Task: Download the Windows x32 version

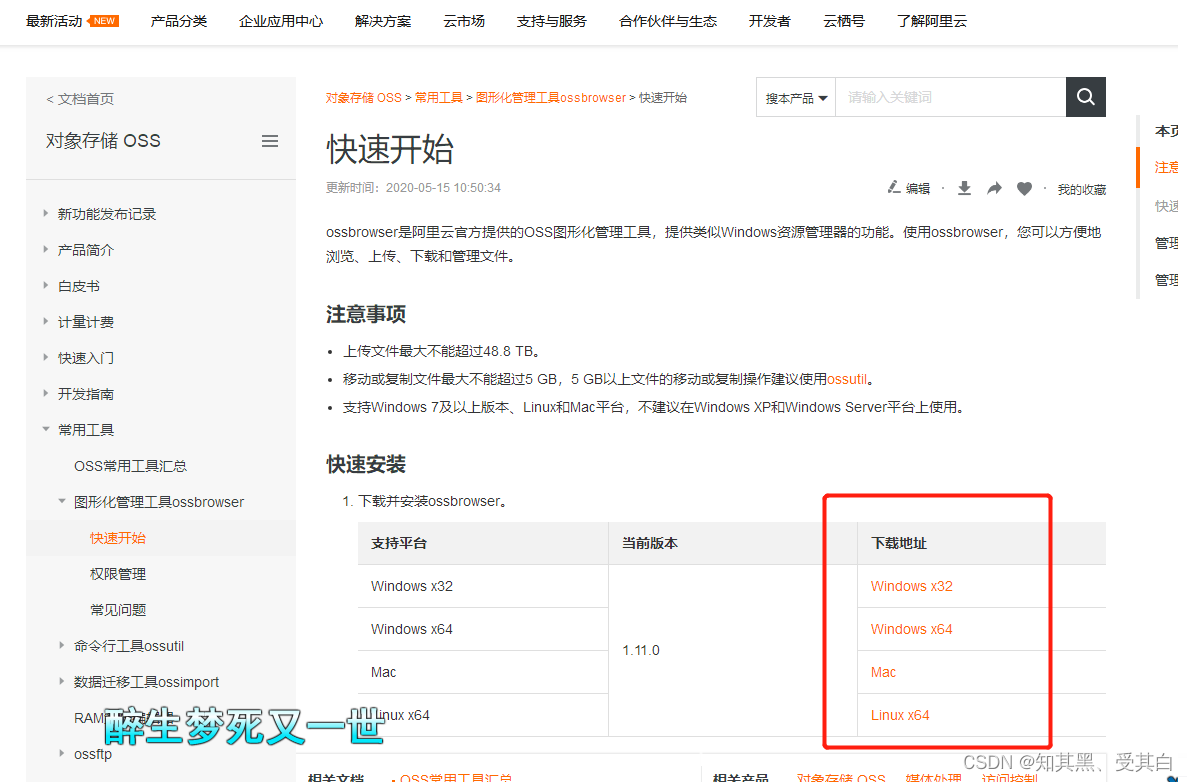Action: (x=911, y=586)
